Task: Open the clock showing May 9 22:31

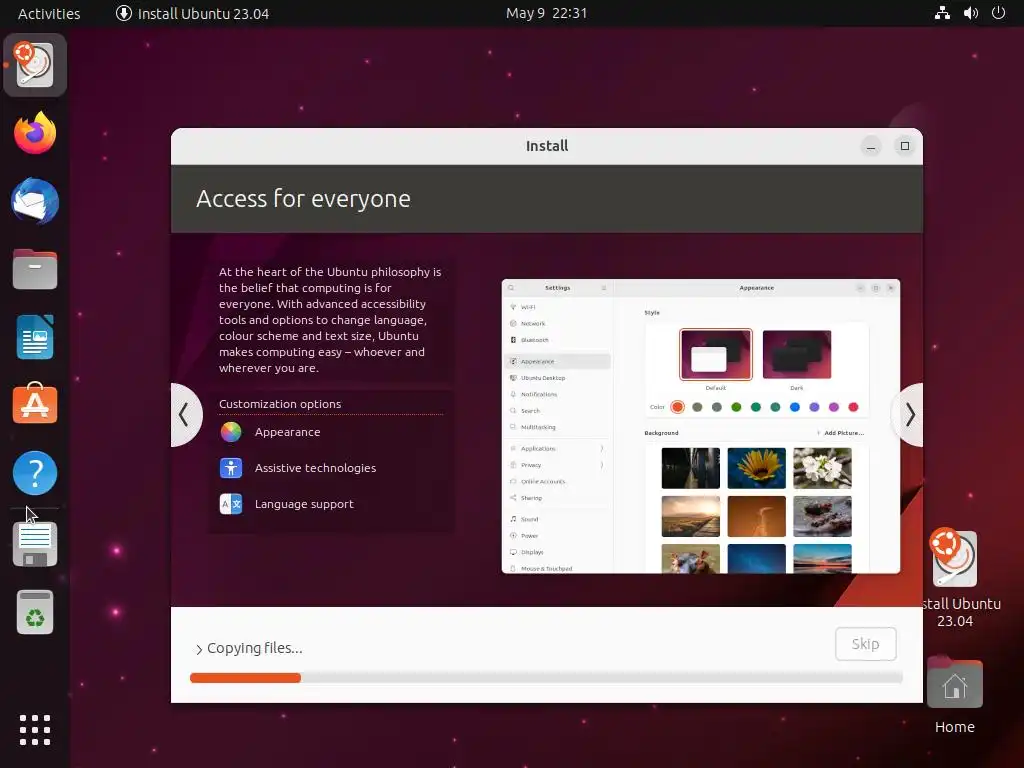Action: (x=547, y=13)
